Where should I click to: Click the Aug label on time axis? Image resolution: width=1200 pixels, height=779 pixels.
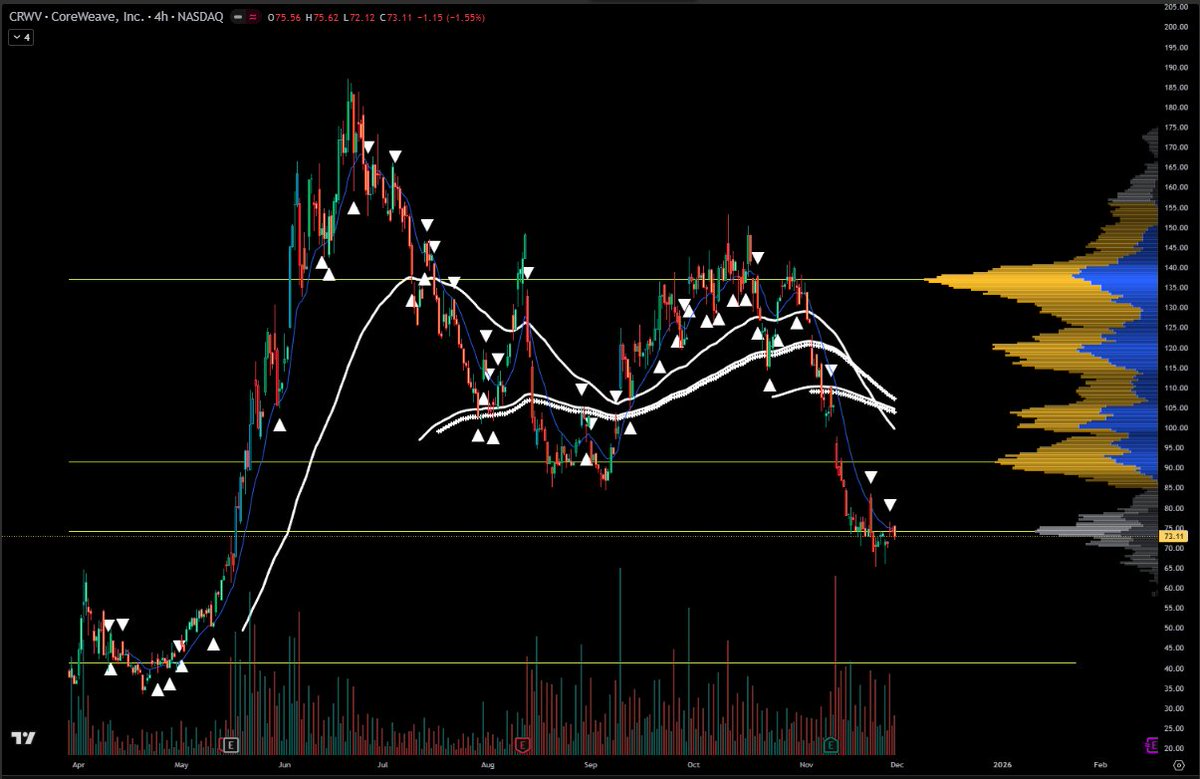tap(487, 764)
